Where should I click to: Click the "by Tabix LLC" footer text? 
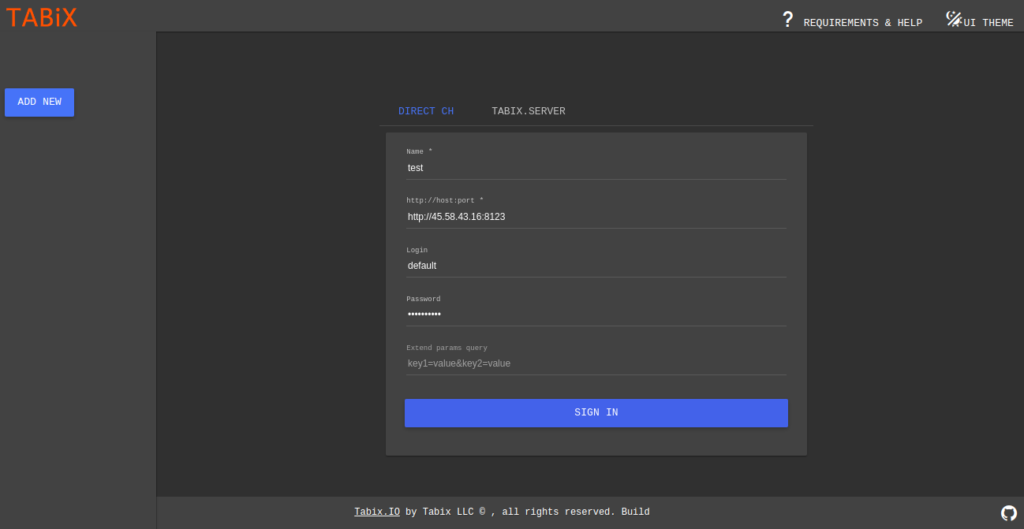440,512
